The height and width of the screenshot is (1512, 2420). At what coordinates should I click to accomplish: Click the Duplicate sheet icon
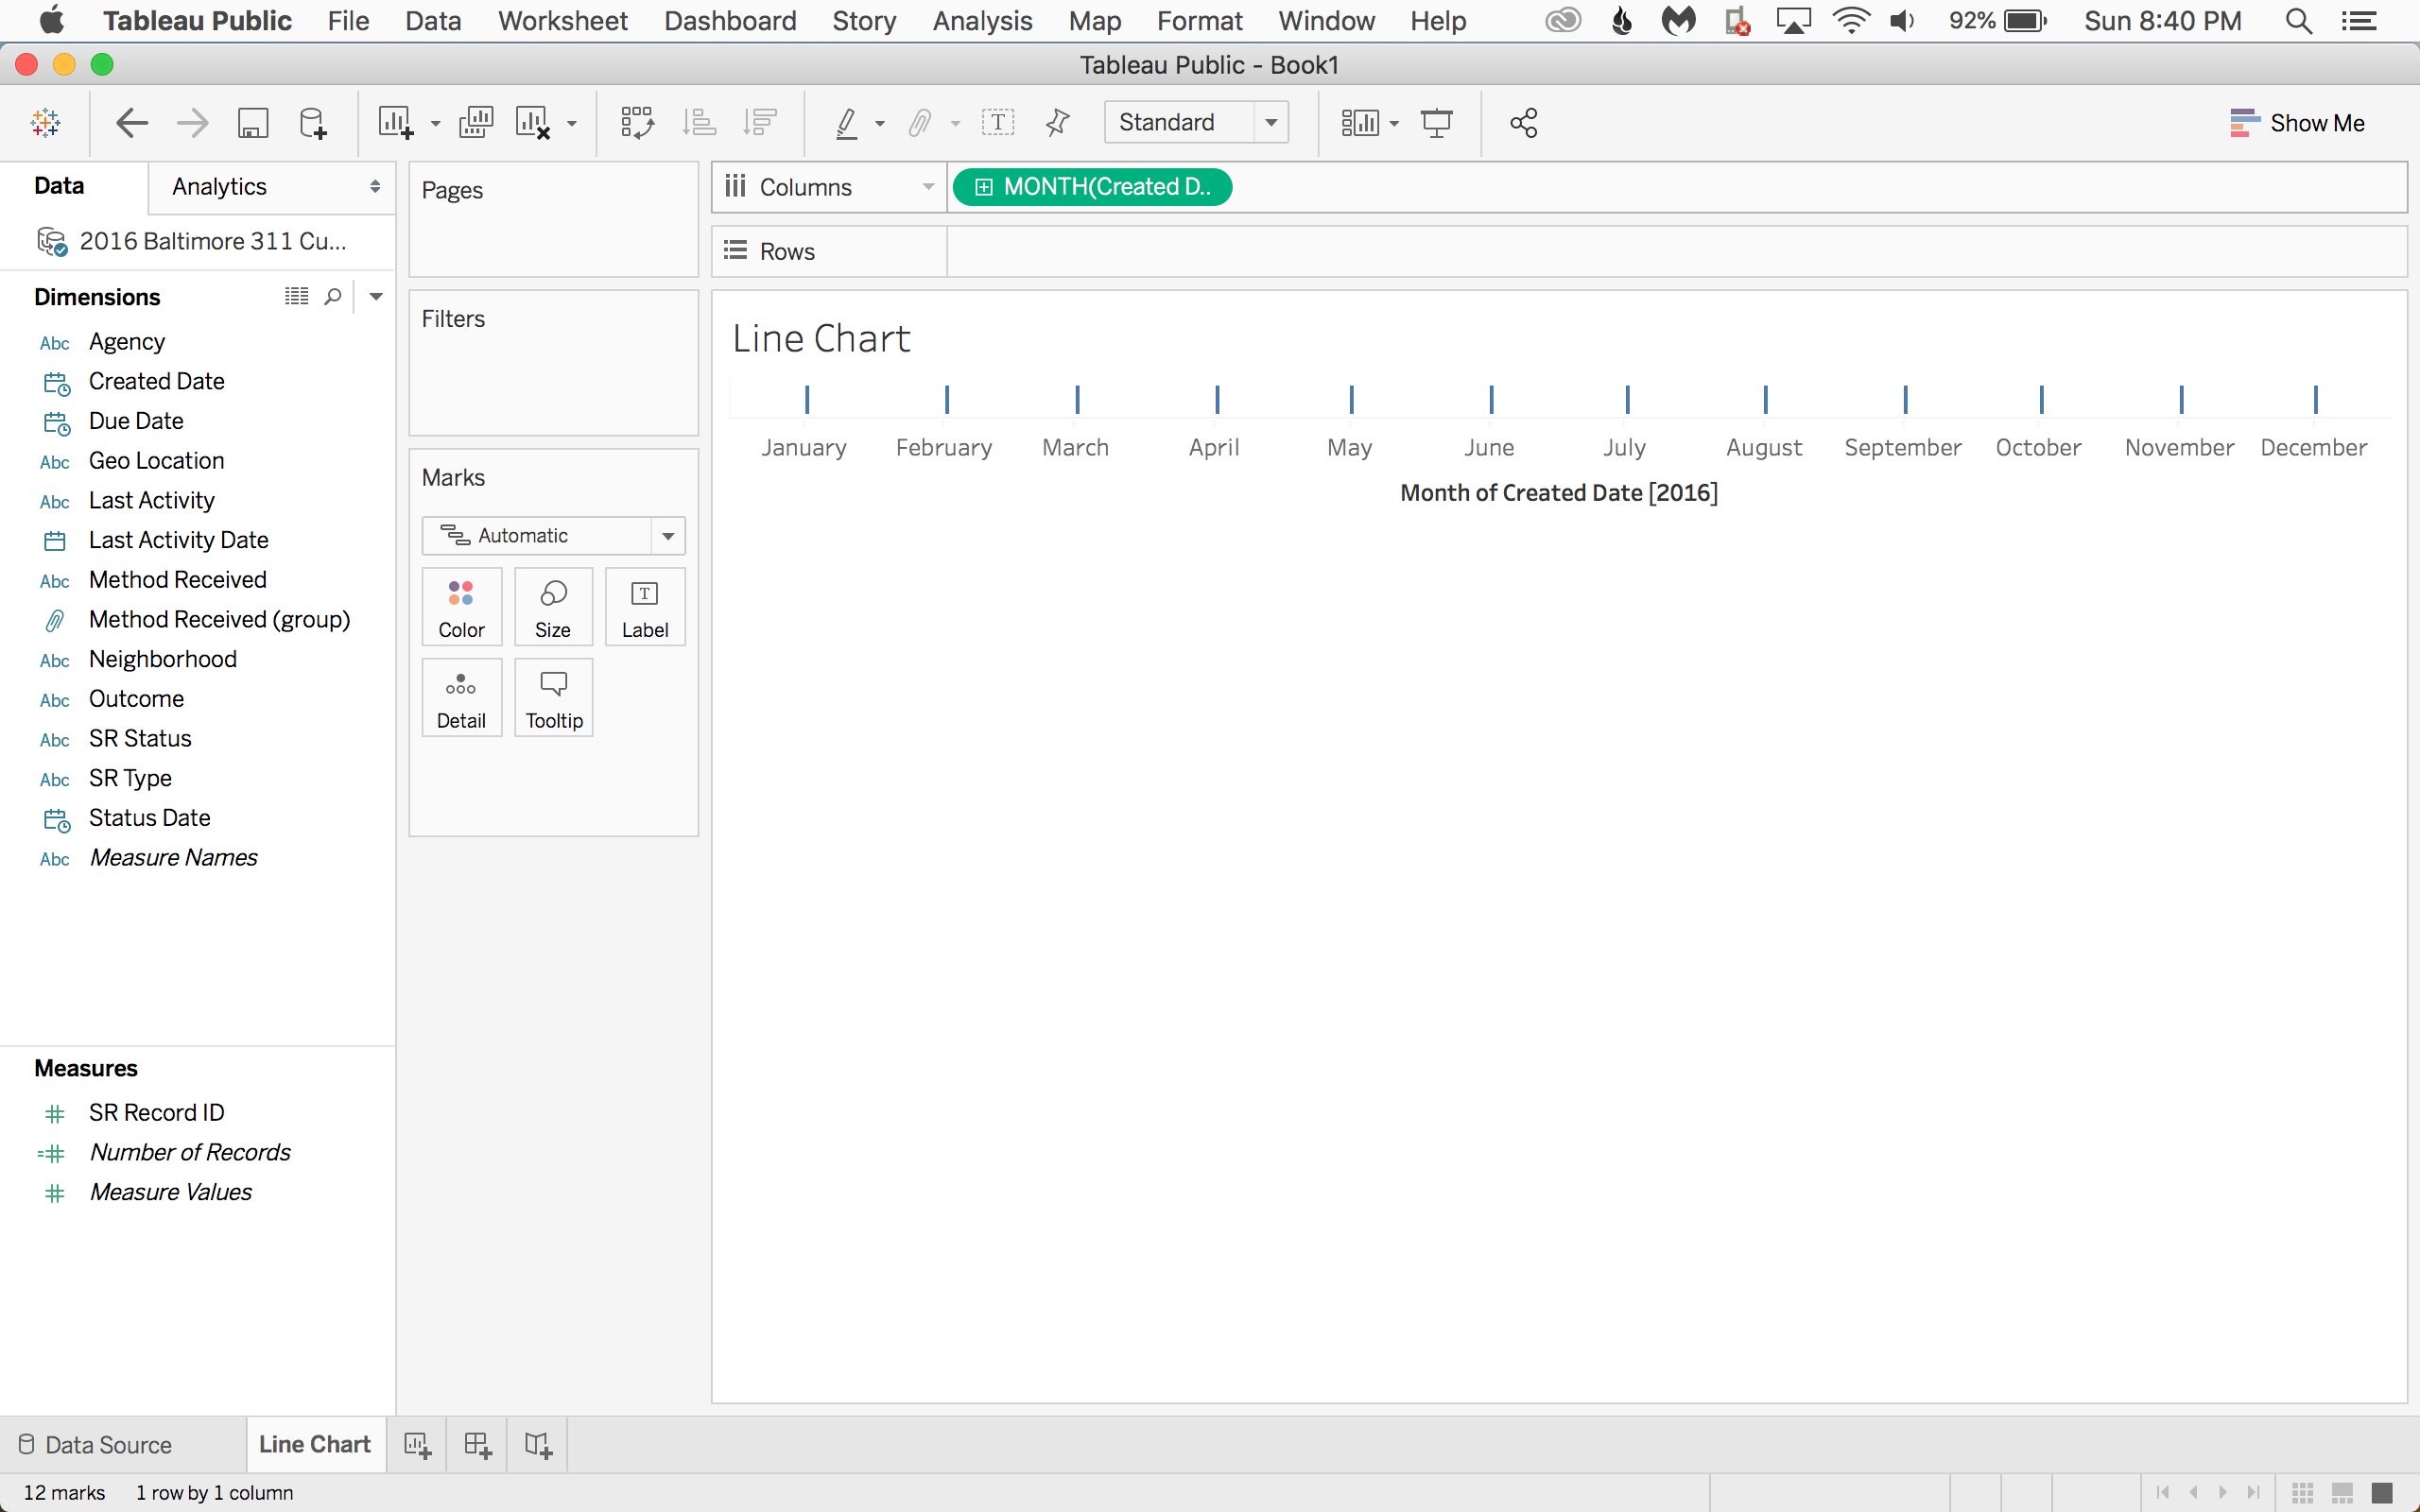[x=476, y=123]
